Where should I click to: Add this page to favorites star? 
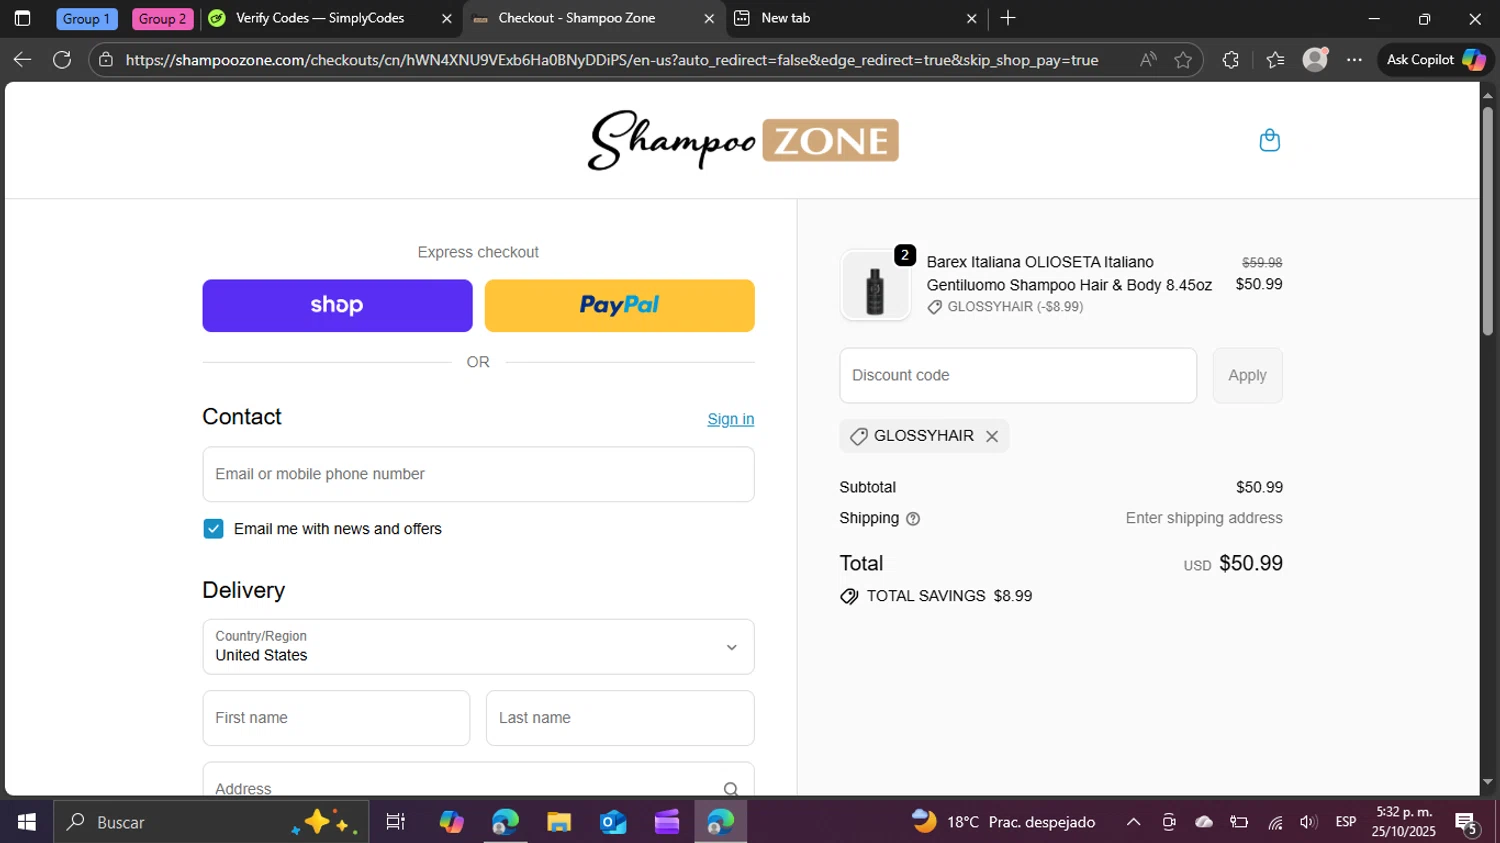click(1183, 60)
